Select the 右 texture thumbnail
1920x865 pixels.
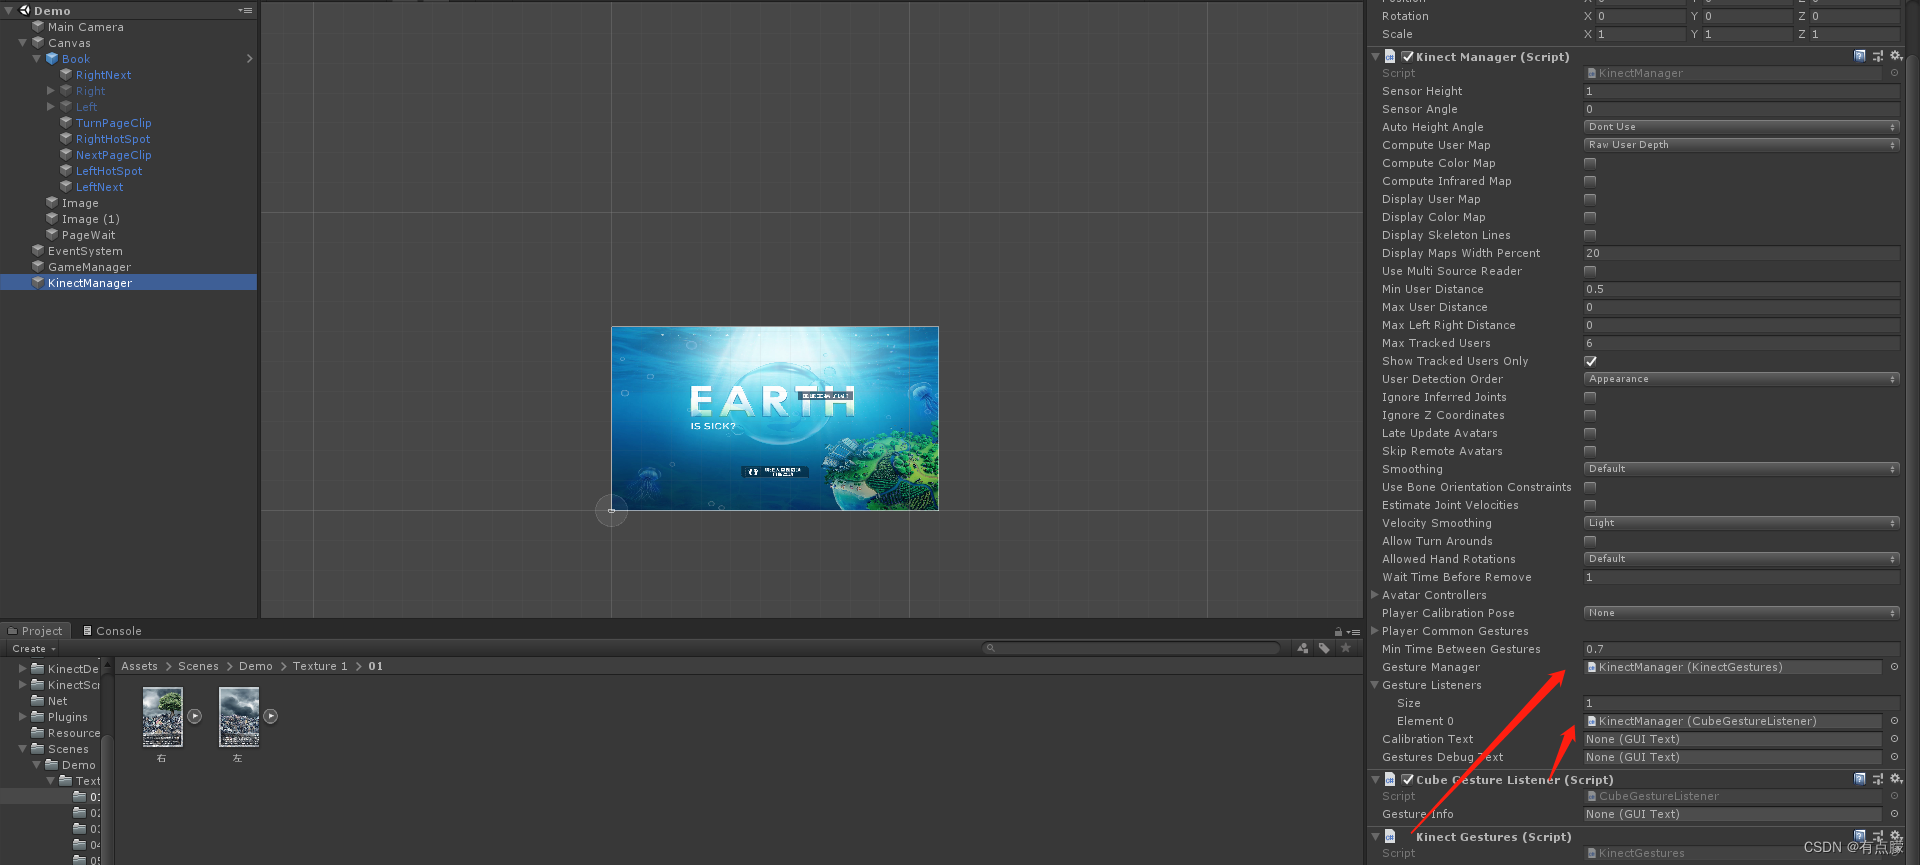pos(162,717)
